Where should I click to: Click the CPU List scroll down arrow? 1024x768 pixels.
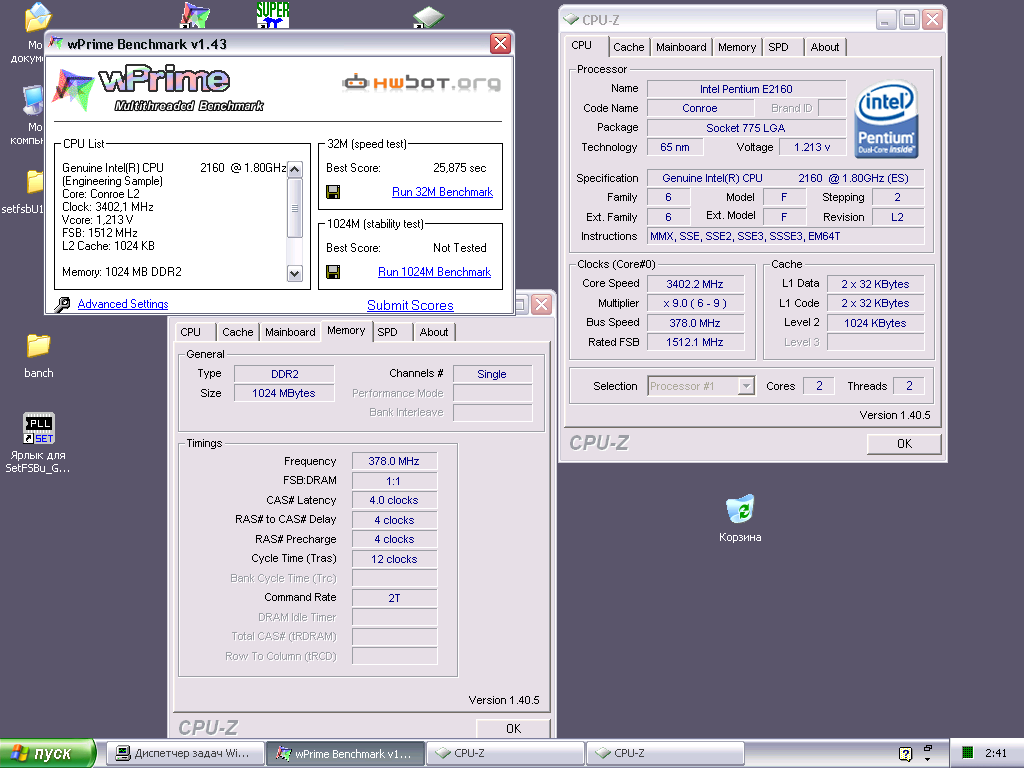pos(295,274)
